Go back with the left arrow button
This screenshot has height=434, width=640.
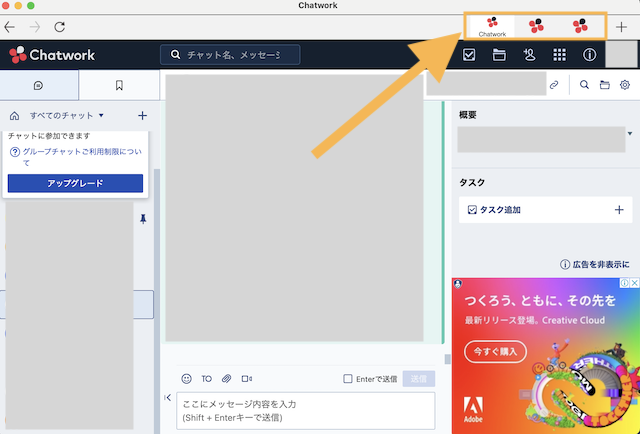tap(9, 27)
